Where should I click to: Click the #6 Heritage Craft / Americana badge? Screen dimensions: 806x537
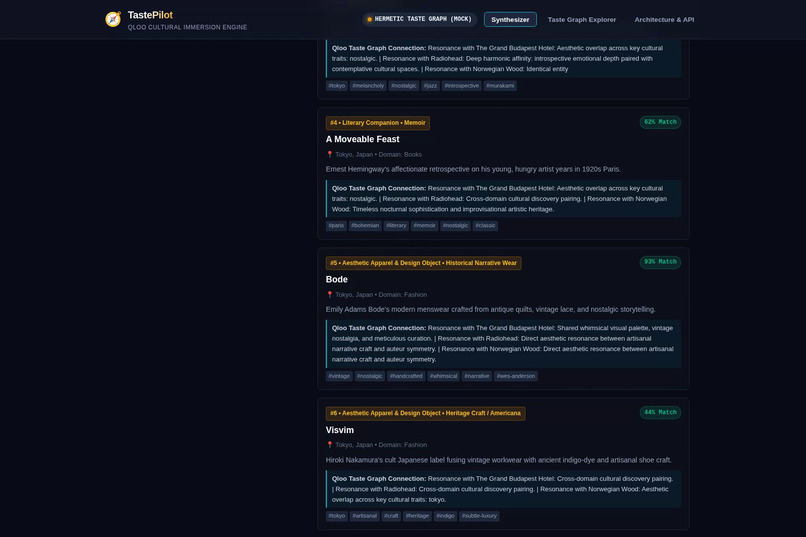coord(426,413)
